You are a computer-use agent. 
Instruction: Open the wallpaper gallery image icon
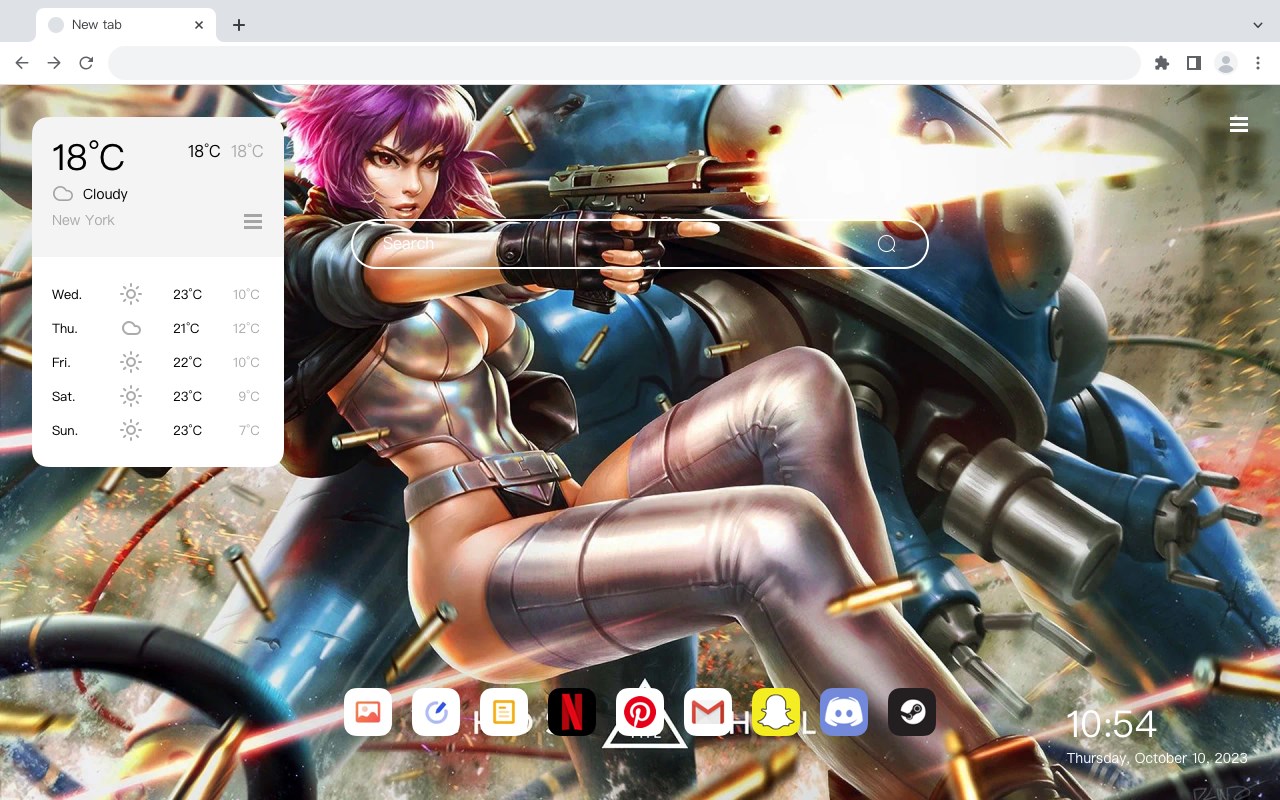(x=368, y=712)
